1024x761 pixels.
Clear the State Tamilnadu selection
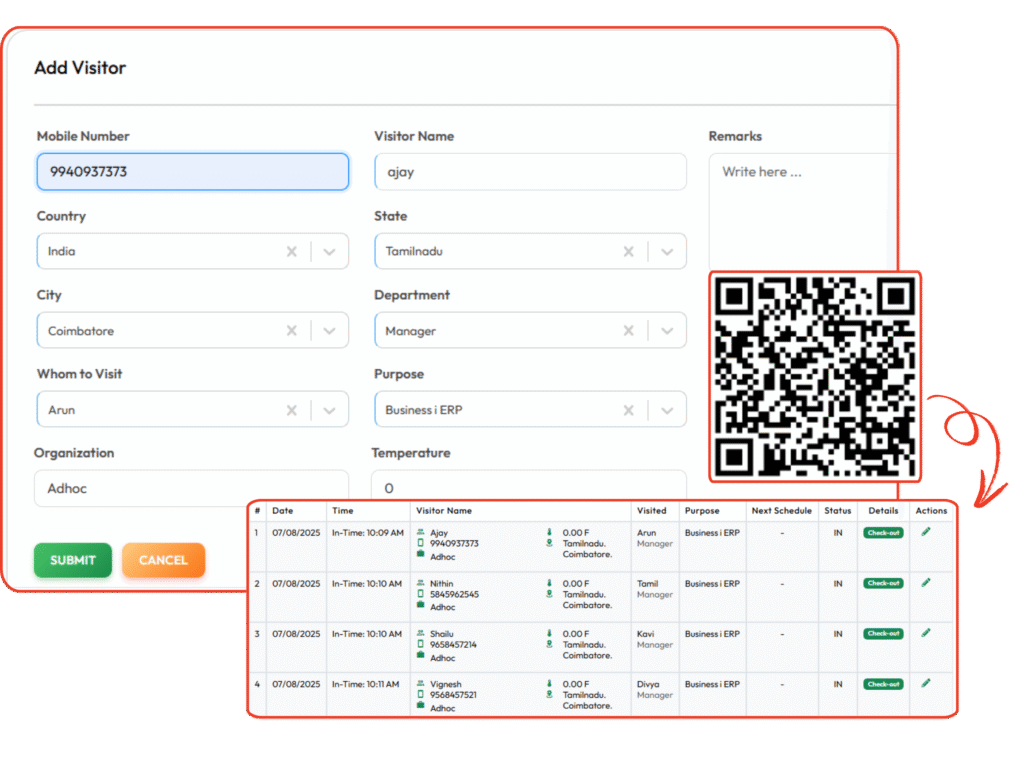pyautogui.click(x=629, y=251)
